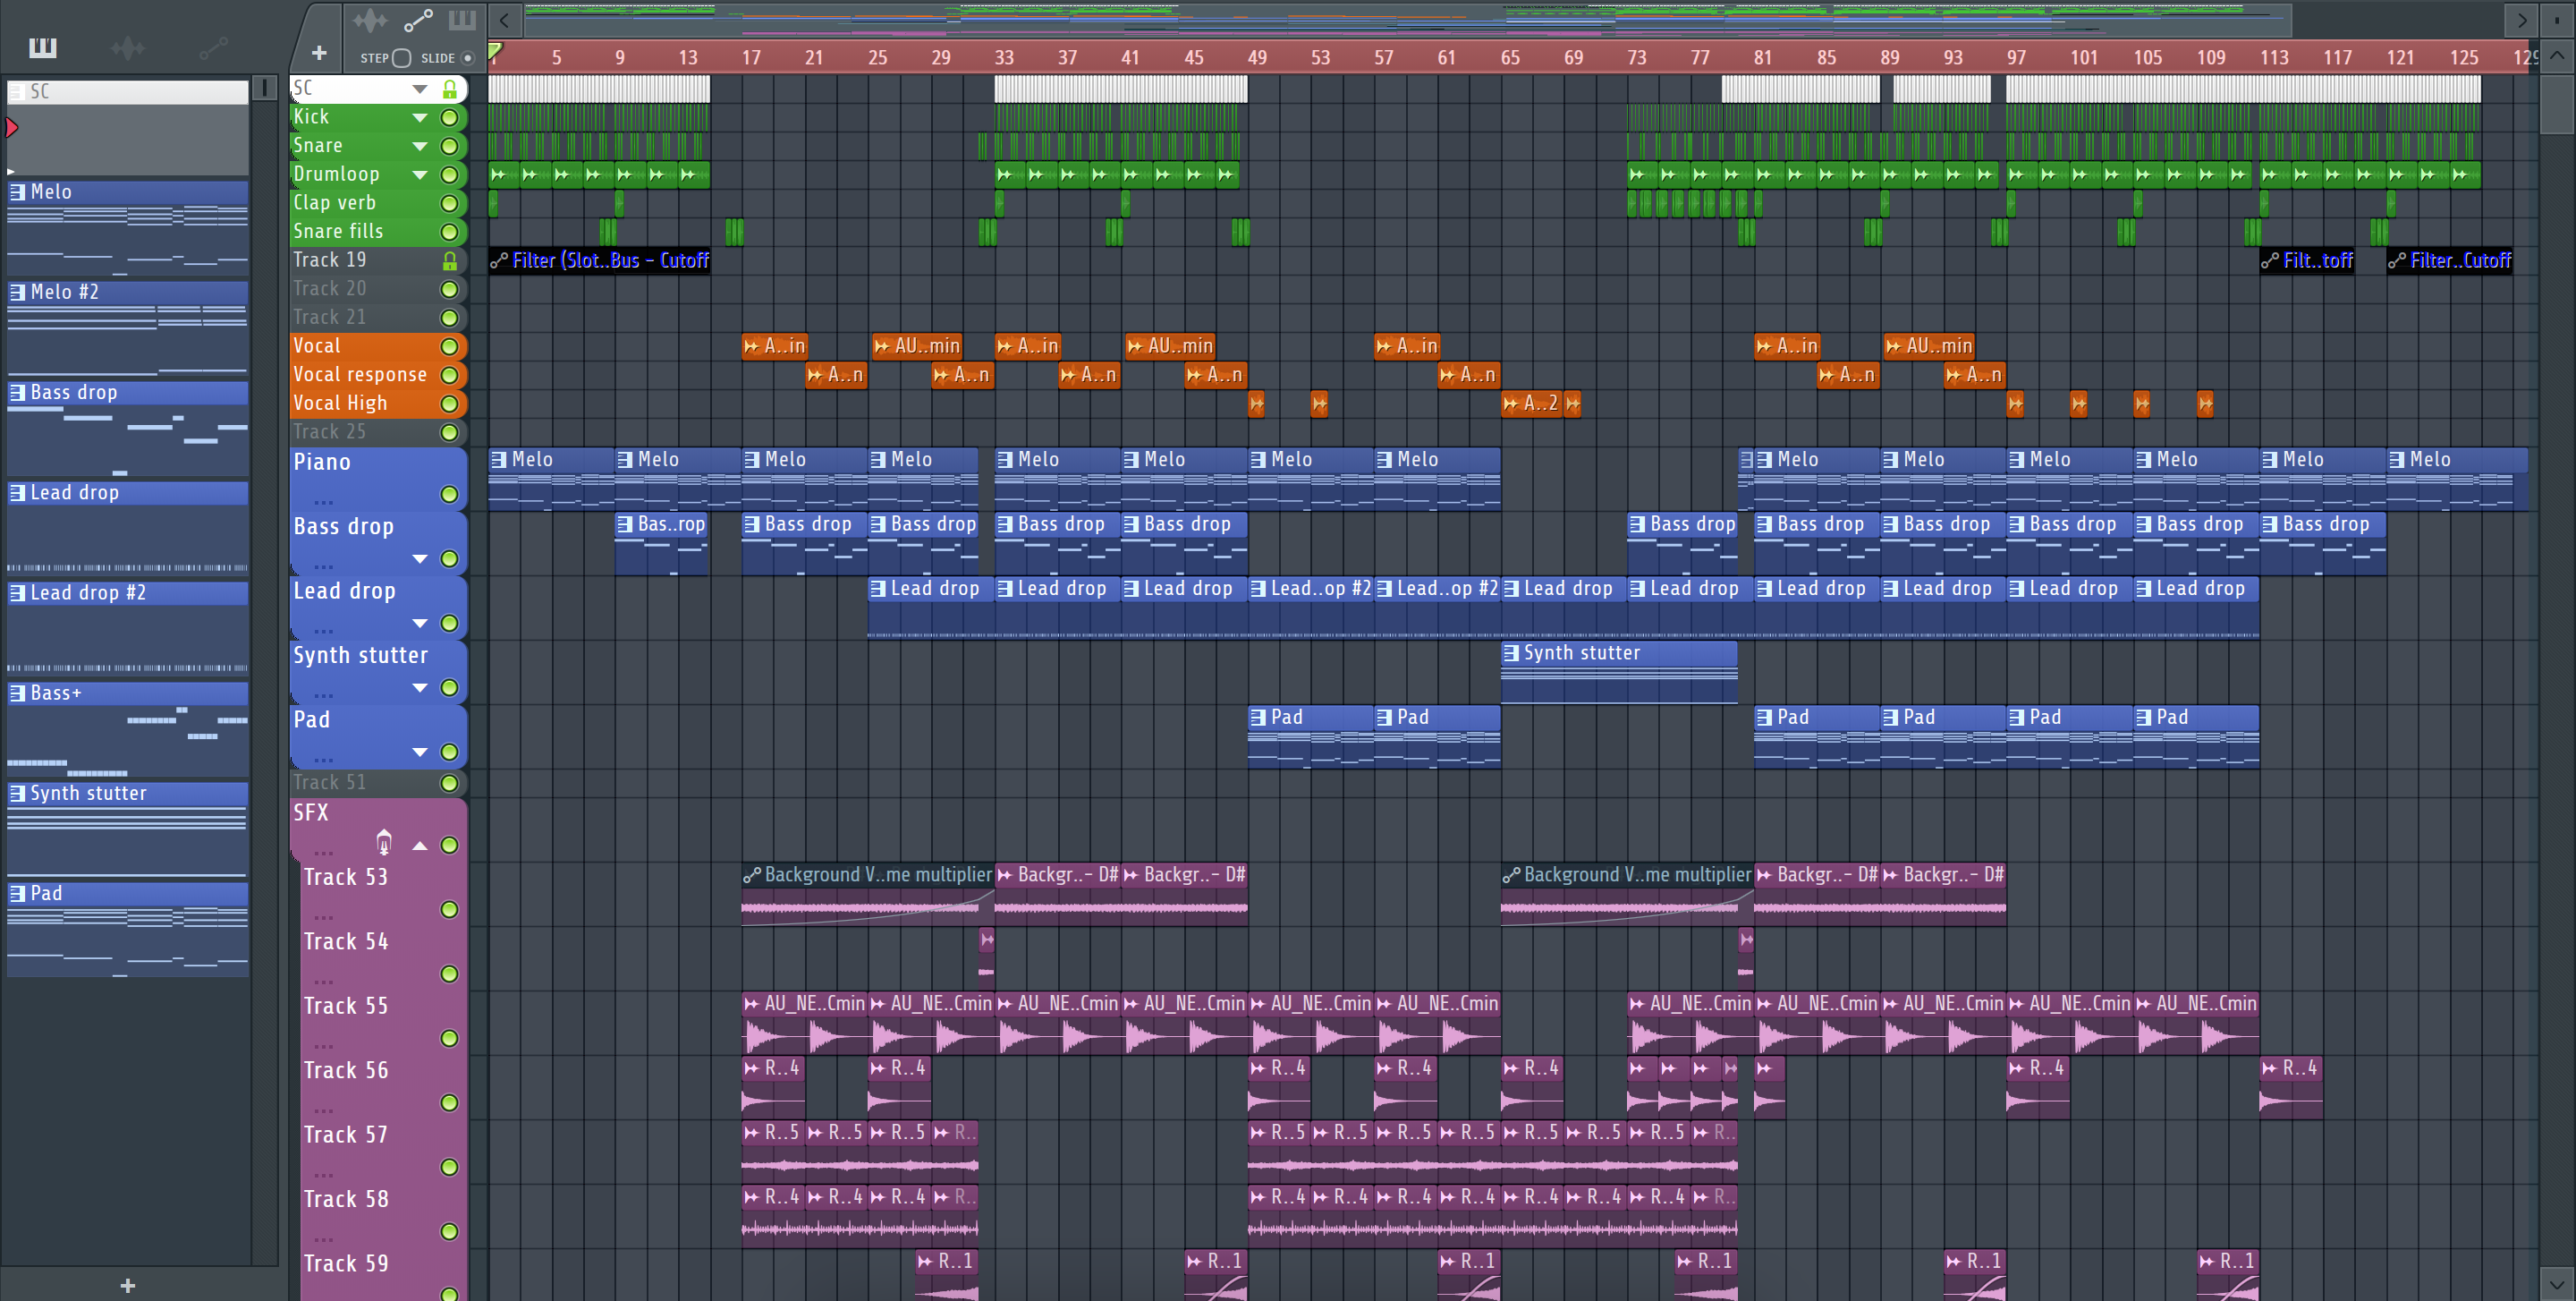
Task: Show pattern clips in the picker panel
Action: tap(42, 47)
